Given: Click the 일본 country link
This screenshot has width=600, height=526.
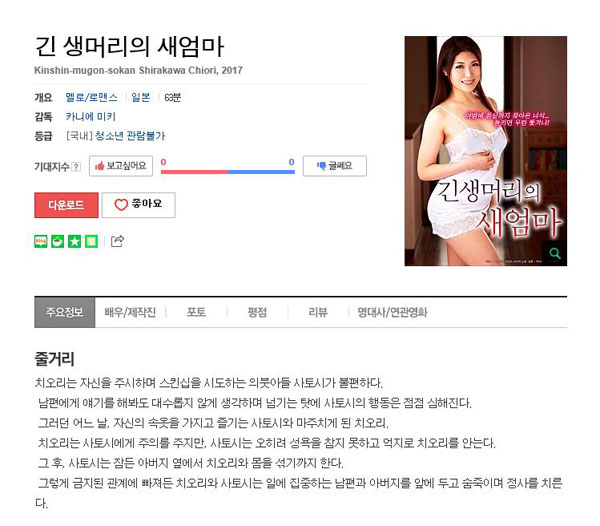Looking at the screenshot, I should (x=141, y=98).
